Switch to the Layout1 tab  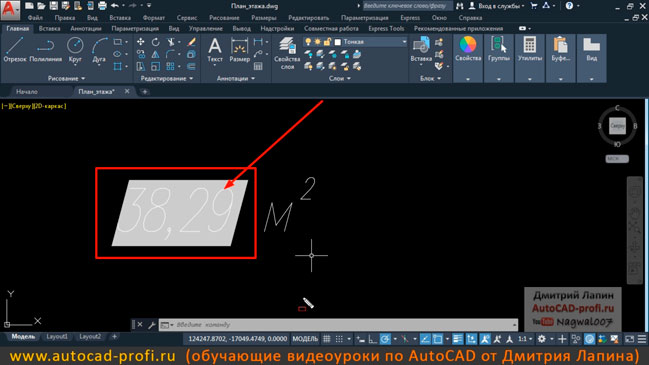(57, 336)
